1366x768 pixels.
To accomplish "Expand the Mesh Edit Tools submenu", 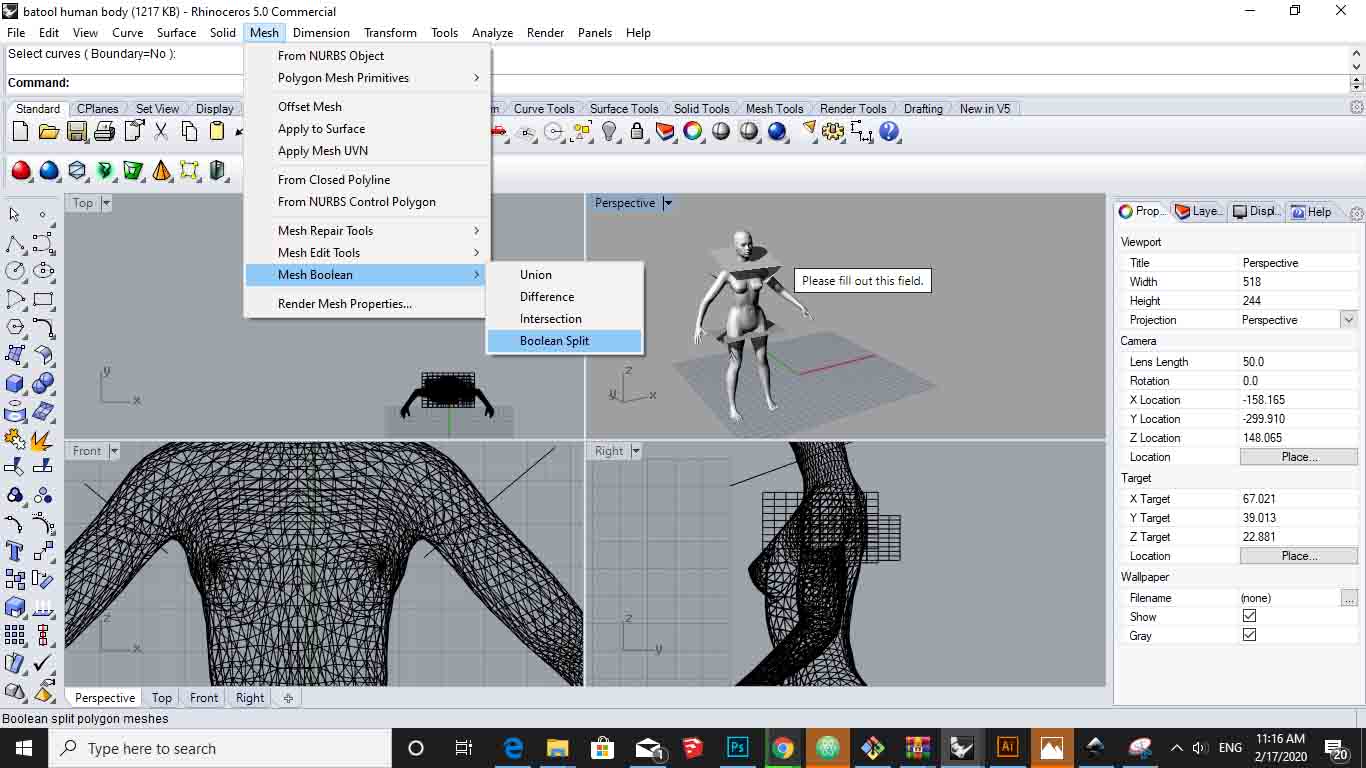I will click(367, 253).
